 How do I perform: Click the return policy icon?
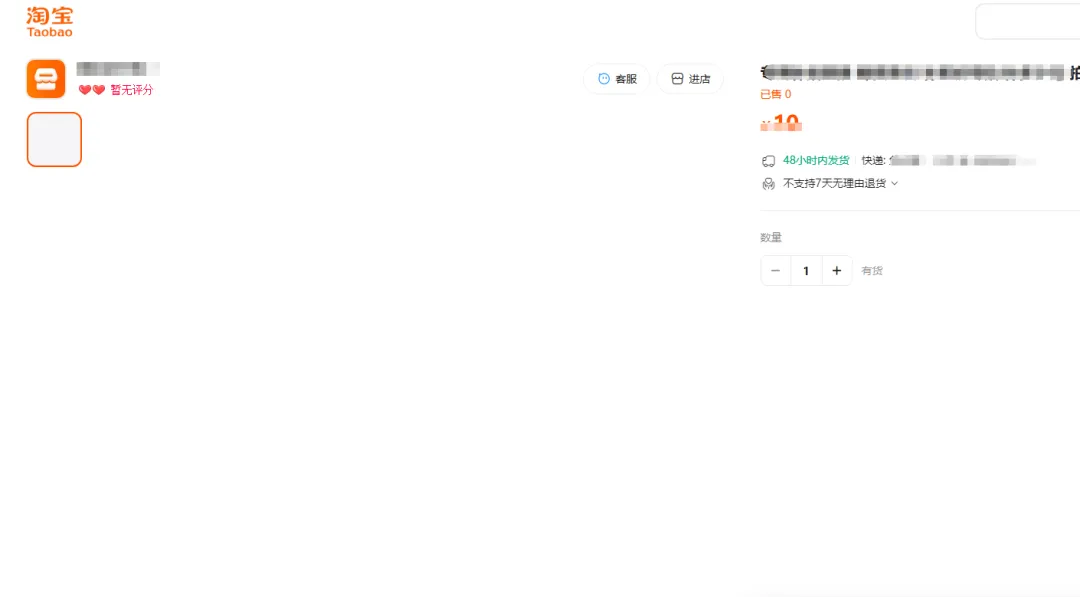point(769,184)
